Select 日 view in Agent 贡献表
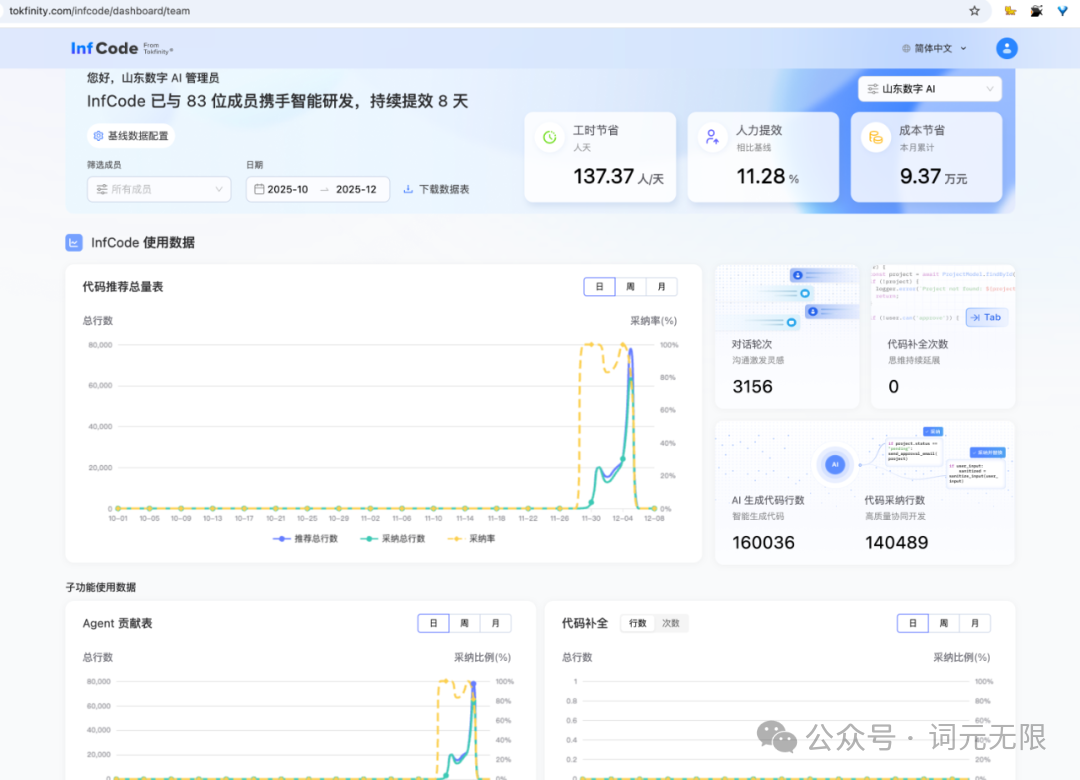 [433, 623]
